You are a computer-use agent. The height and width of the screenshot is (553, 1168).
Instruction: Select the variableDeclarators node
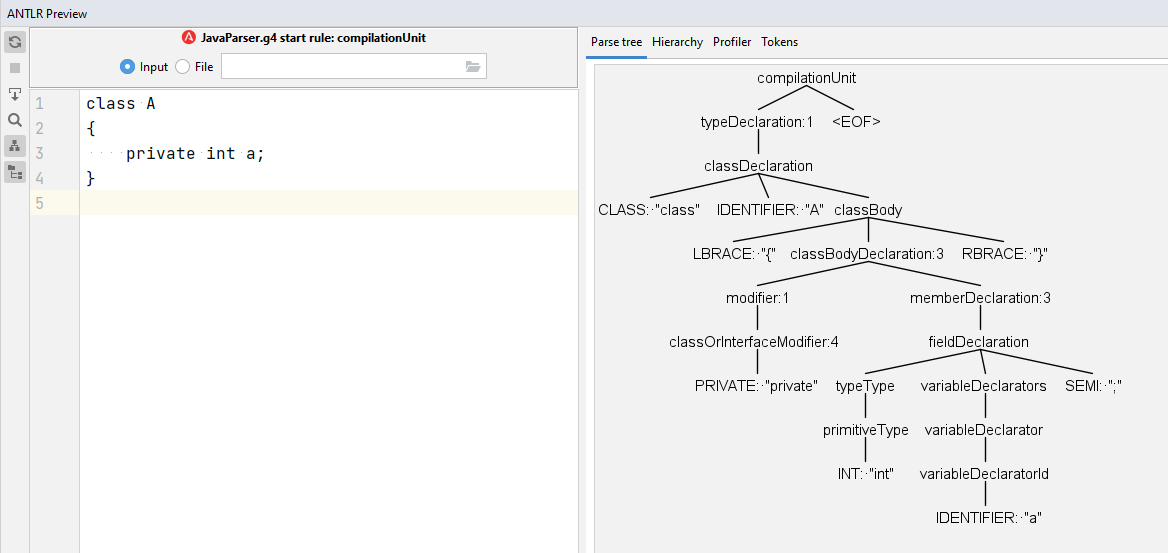(983, 386)
